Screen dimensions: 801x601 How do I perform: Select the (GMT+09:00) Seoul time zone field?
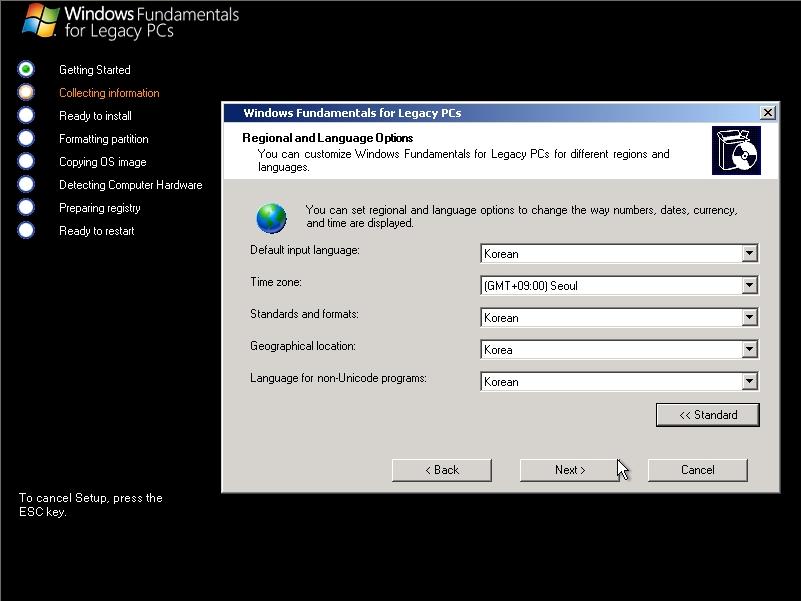619,285
